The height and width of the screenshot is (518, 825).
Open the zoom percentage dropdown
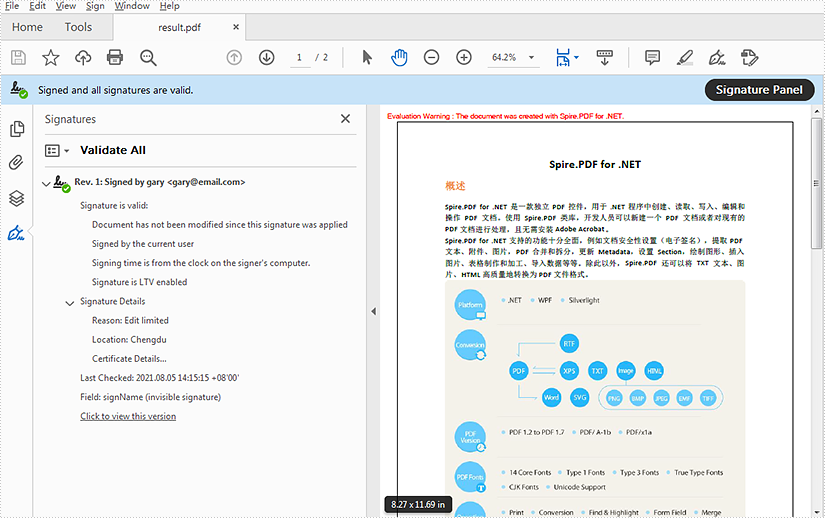(x=531, y=57)
